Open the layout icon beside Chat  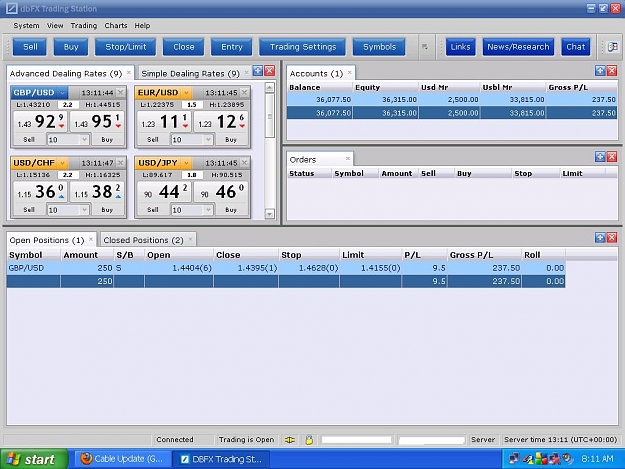click(612, 47)
